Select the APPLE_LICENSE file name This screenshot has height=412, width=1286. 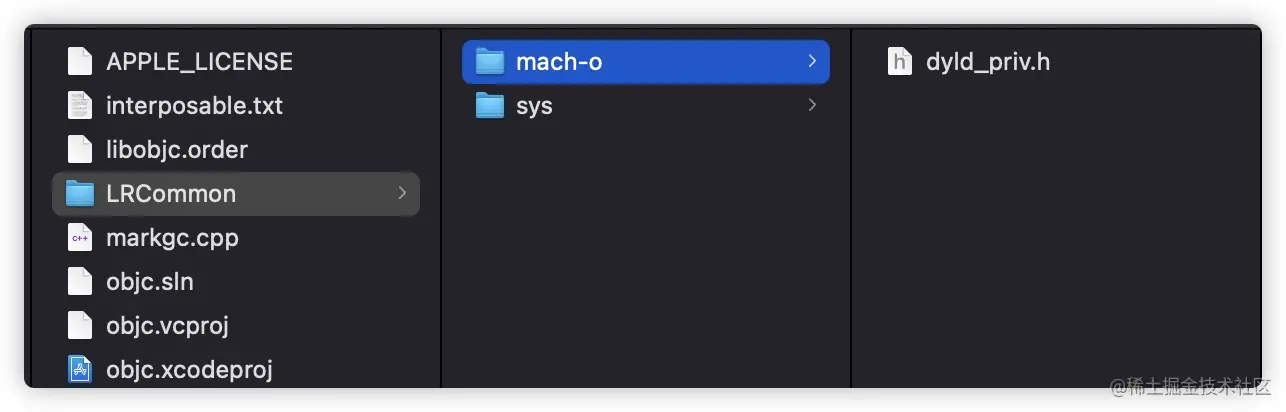pyautogui.click(x=199, y=62)
